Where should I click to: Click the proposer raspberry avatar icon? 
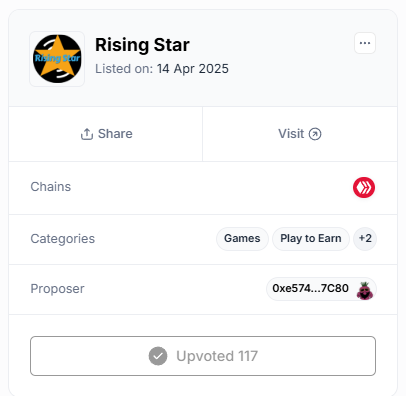pos(365,290)
